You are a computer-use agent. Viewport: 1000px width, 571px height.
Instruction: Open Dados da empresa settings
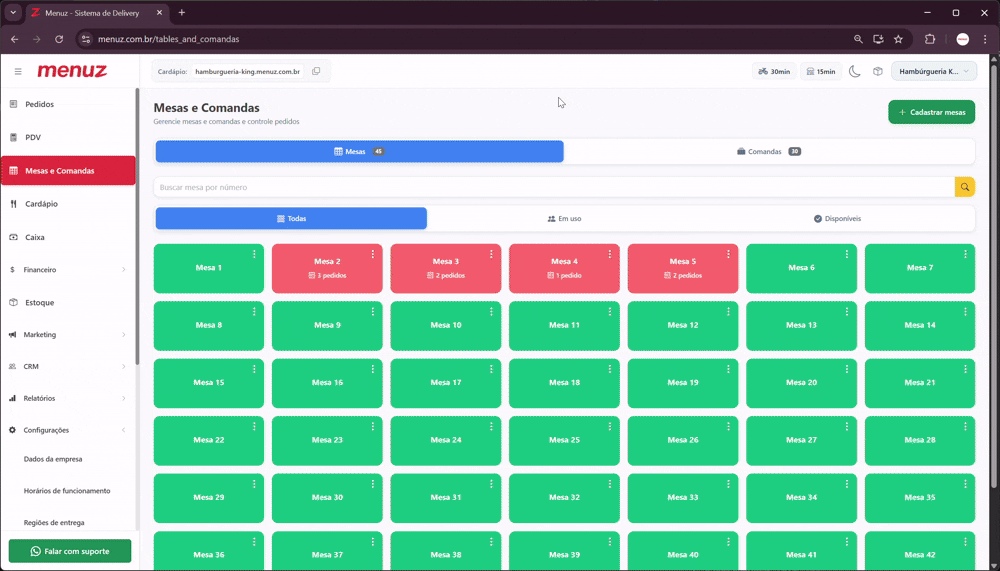pyautogui.click(x=53, y=459)
